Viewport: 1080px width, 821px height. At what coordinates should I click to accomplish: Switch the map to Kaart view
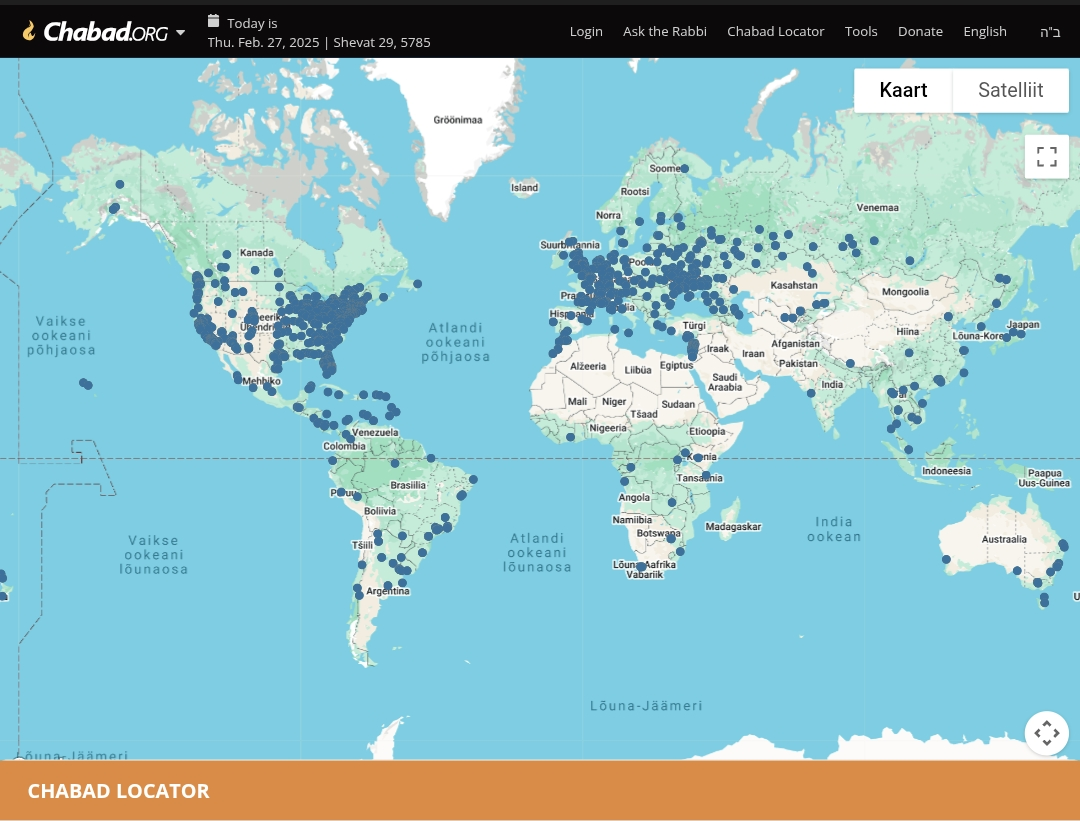pos(903,90)
